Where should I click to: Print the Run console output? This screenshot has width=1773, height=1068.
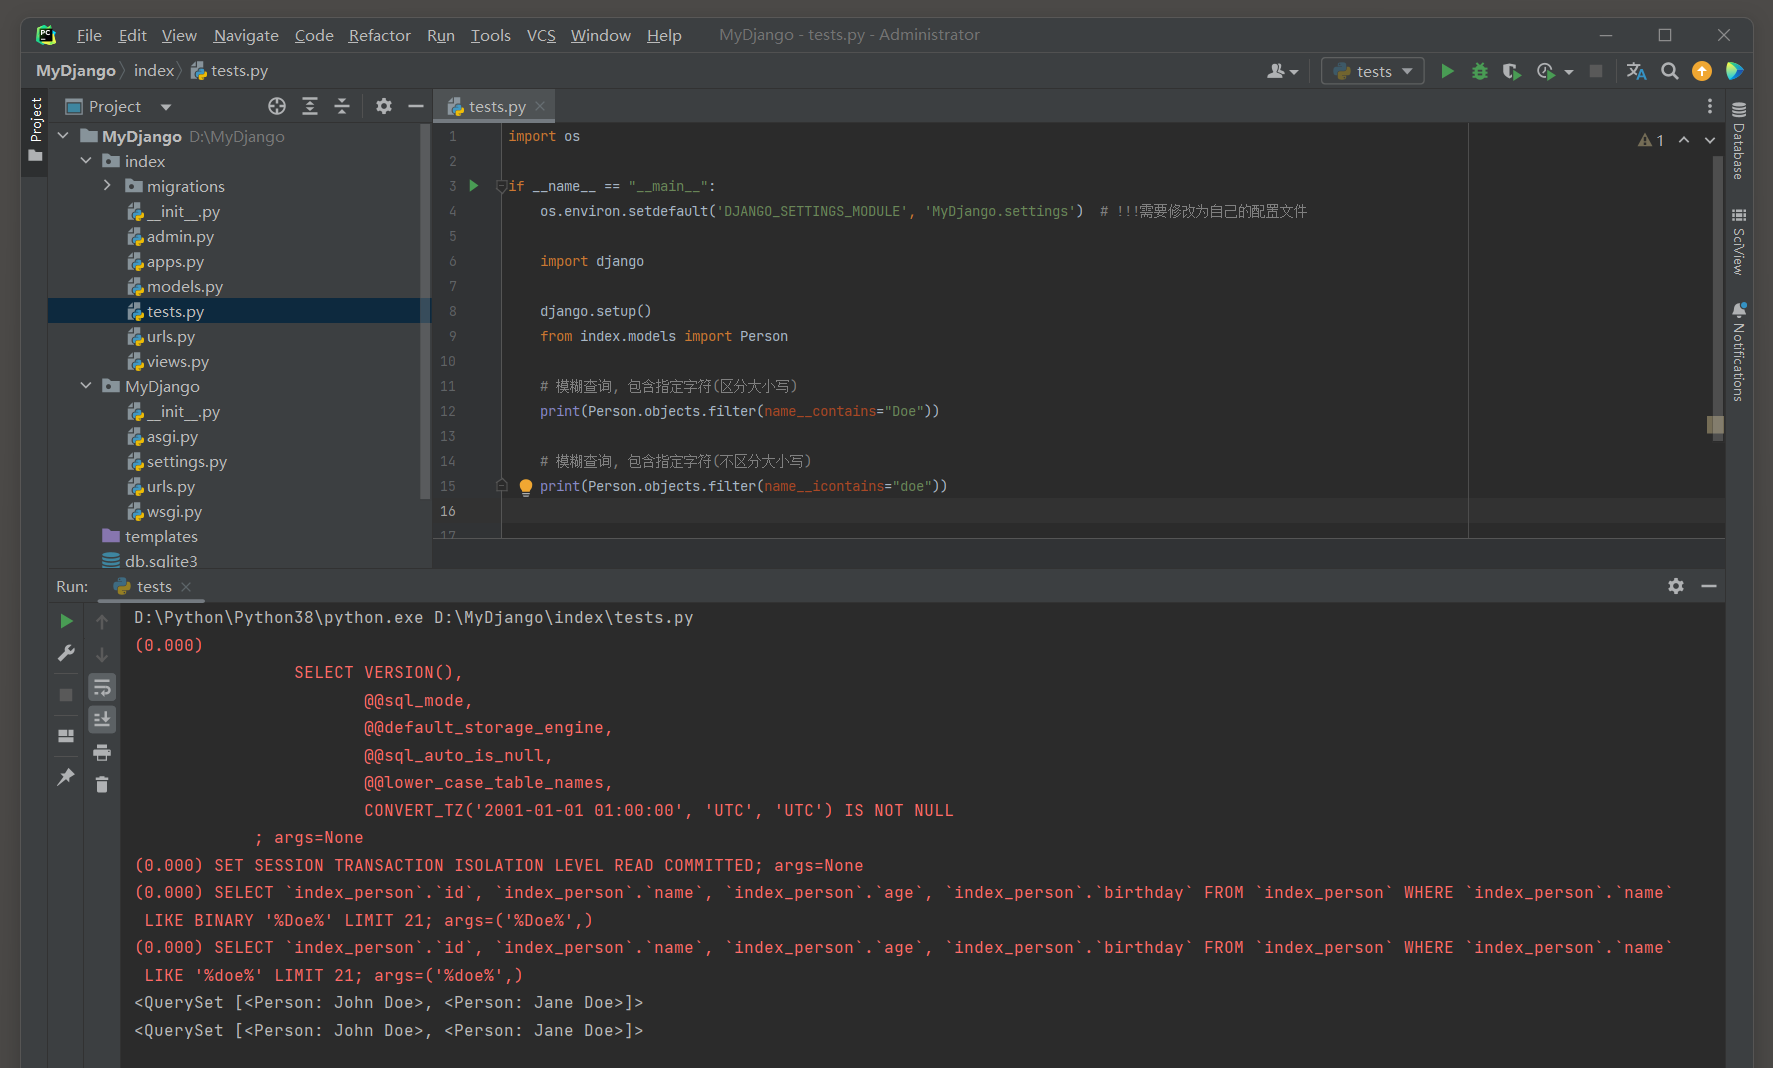tap(102, 752)
